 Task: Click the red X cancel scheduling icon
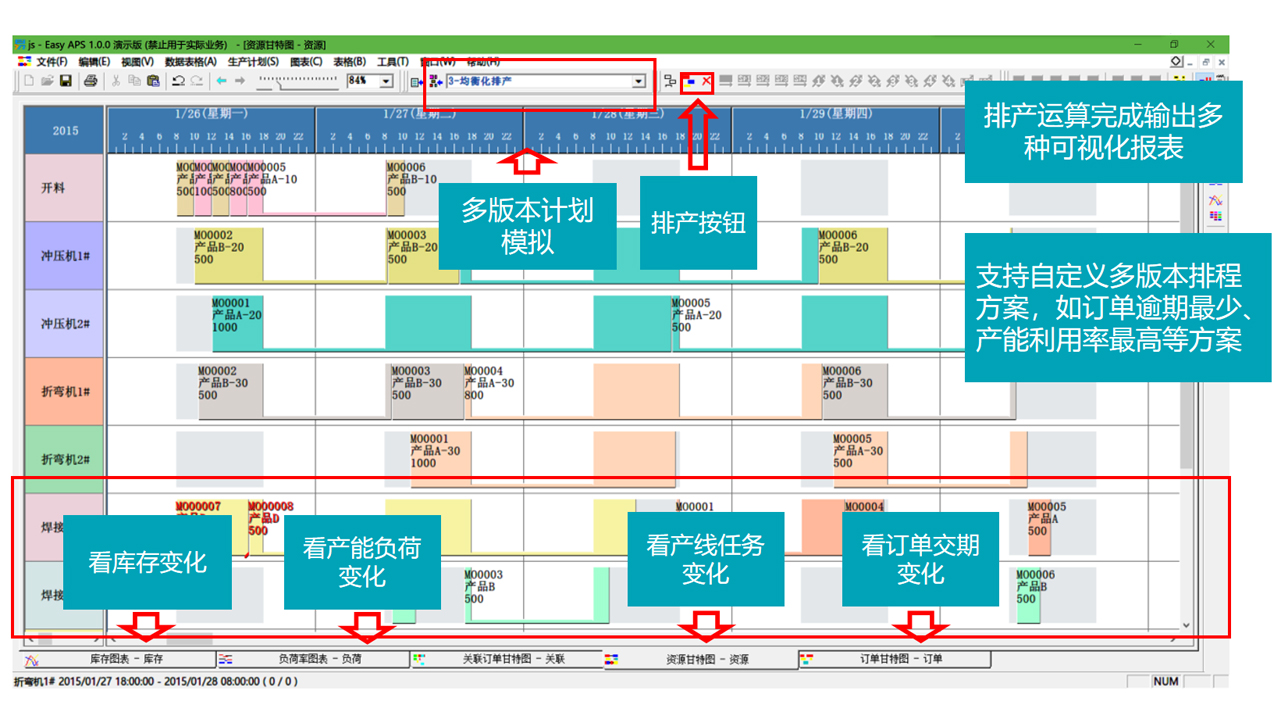(x=706, y=81)
